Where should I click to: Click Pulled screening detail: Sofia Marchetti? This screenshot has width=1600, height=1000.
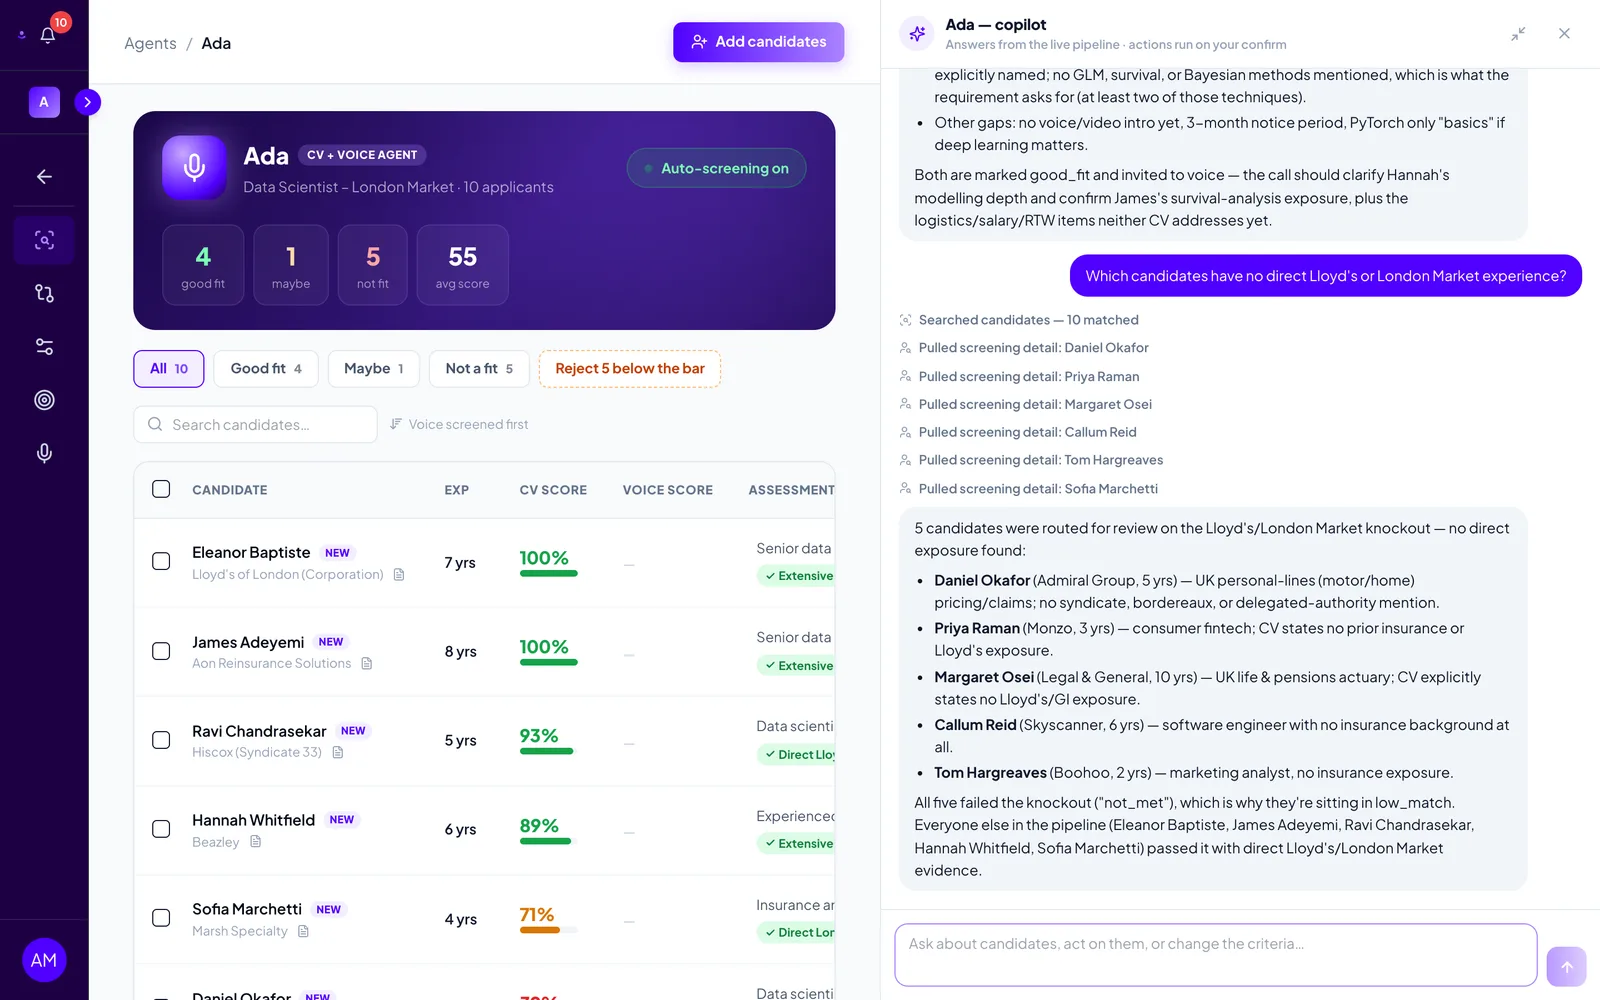click(1029, 489)
